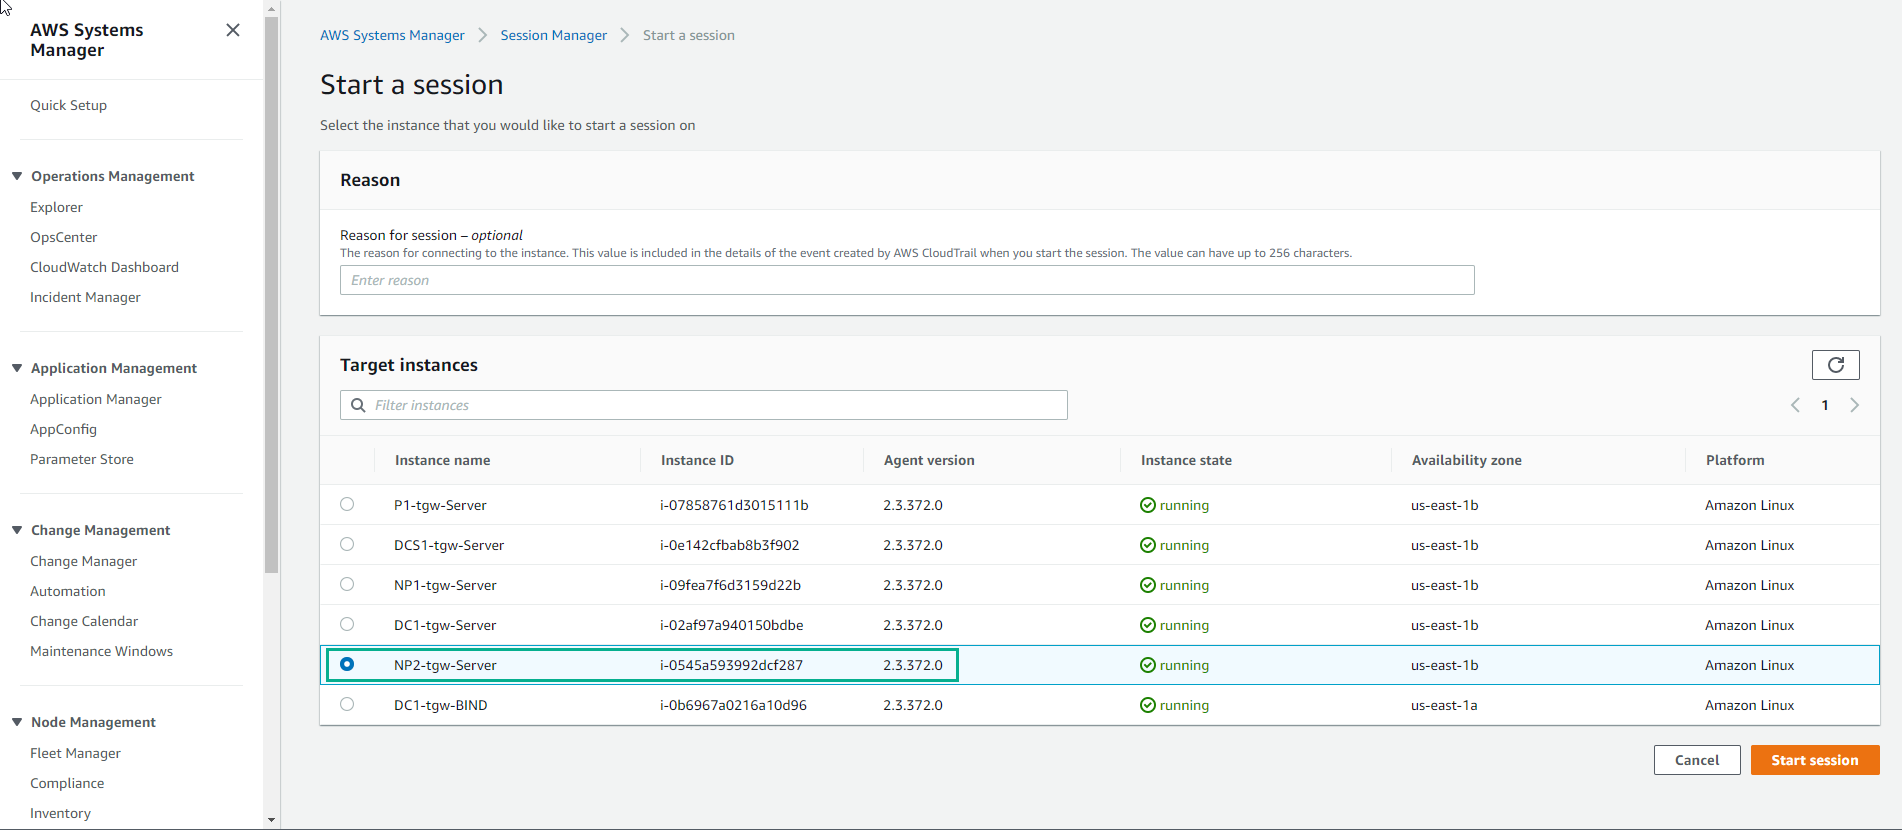Click the Agent version column header

coord(929,460)
